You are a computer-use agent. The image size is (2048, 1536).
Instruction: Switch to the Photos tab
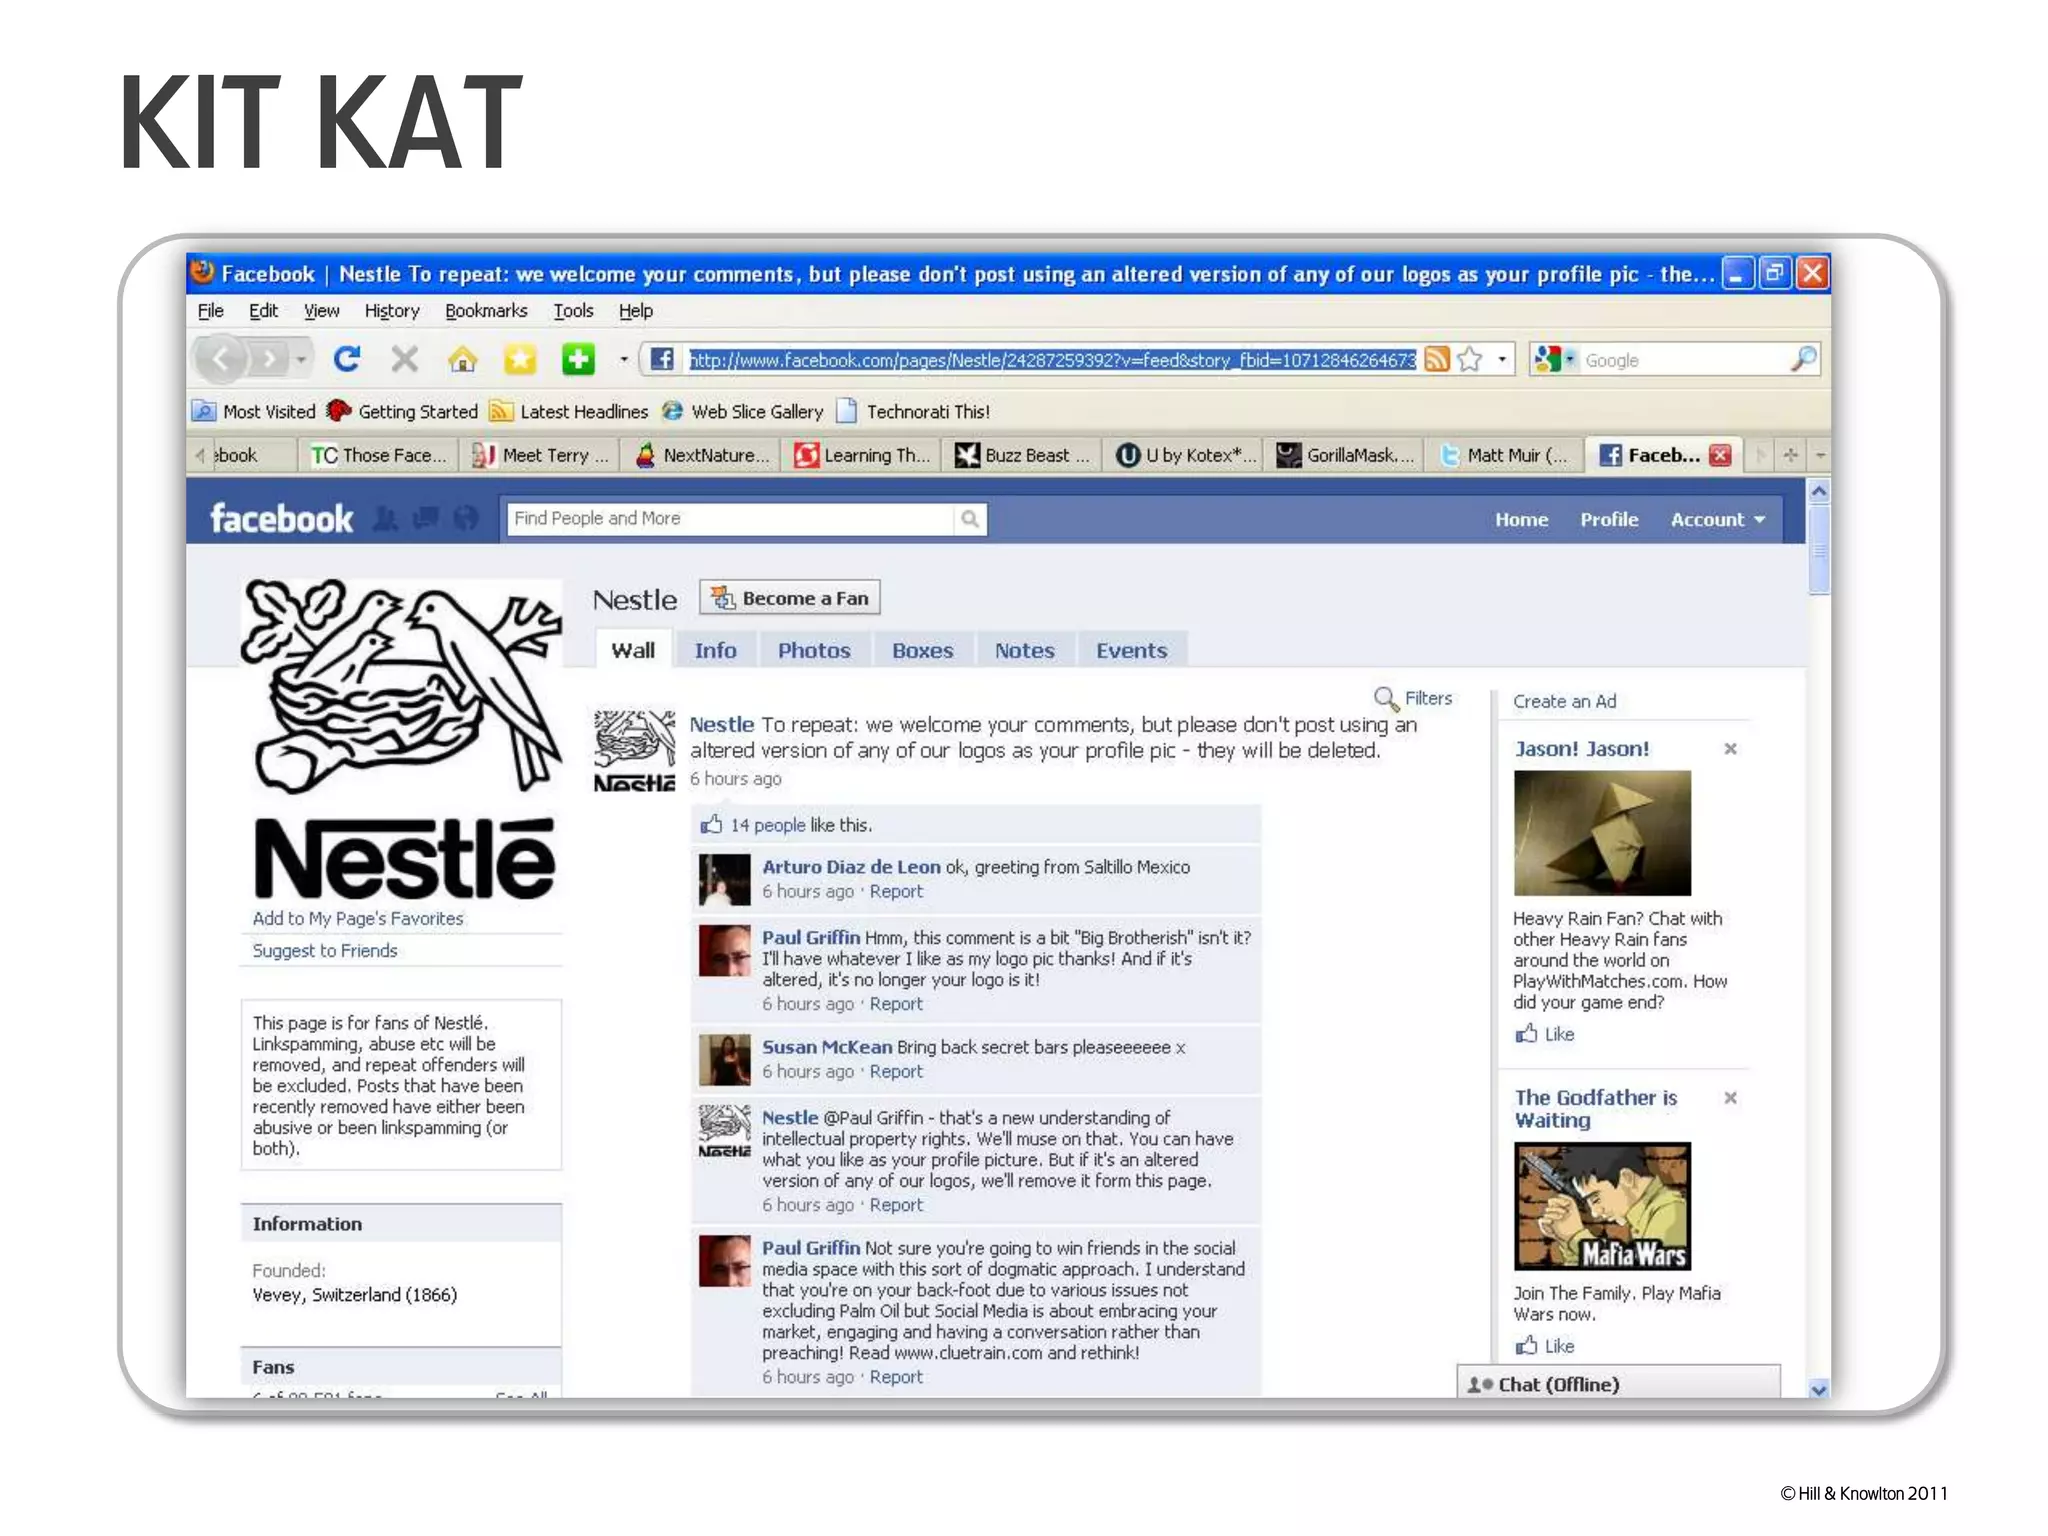click(814, 650)
